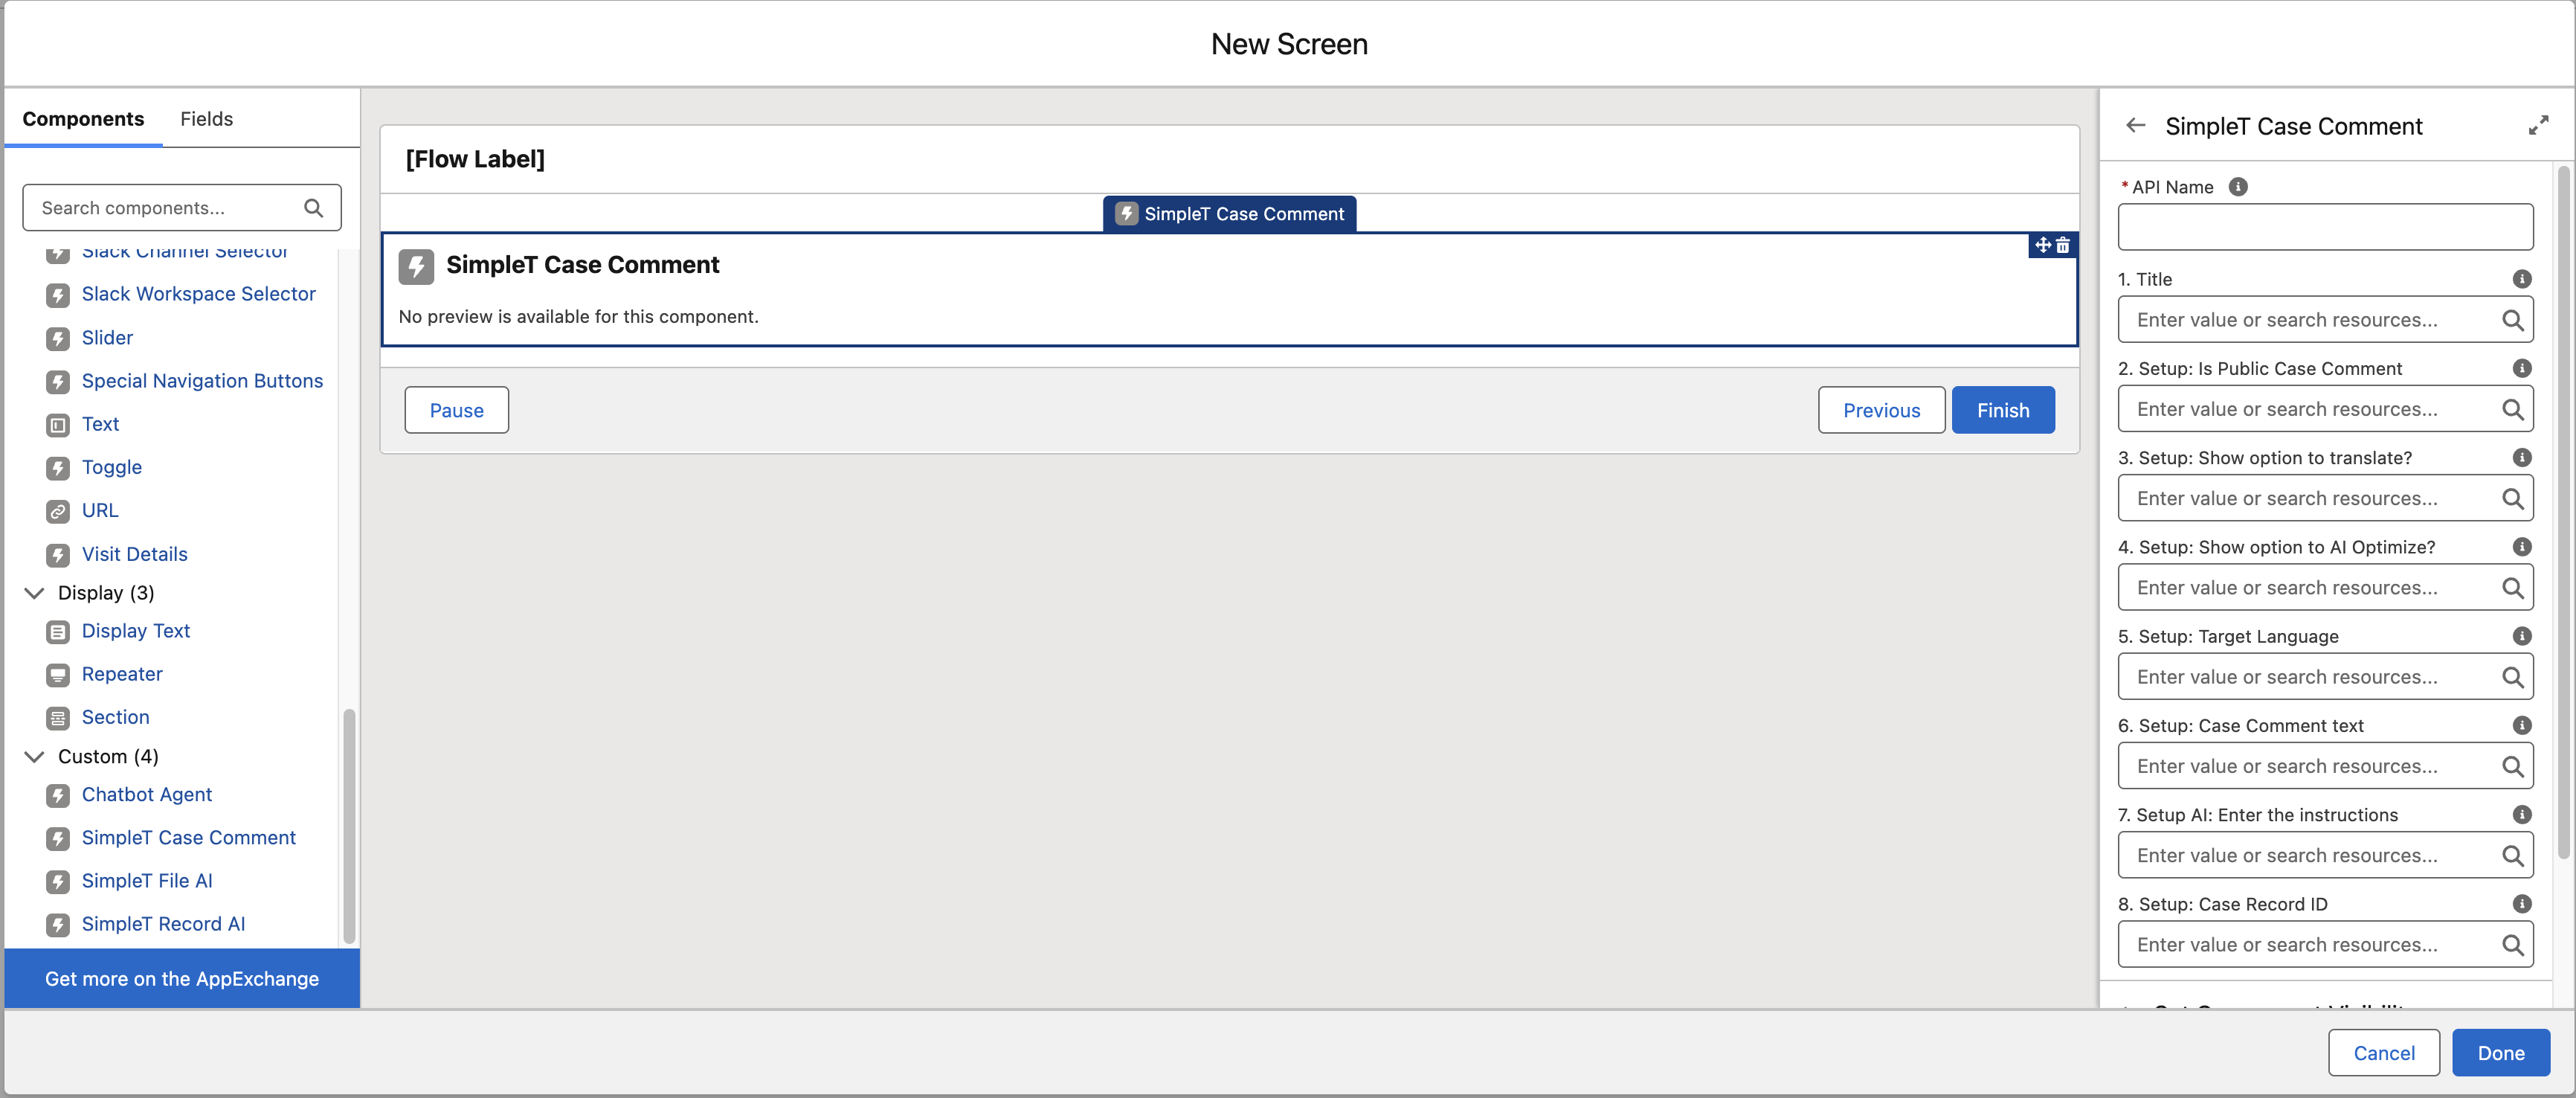This screenshot has width=2576, height=1098.
Task: Delete the SimpleT Case Comment component via trash icon
Action: point(2063,245)
